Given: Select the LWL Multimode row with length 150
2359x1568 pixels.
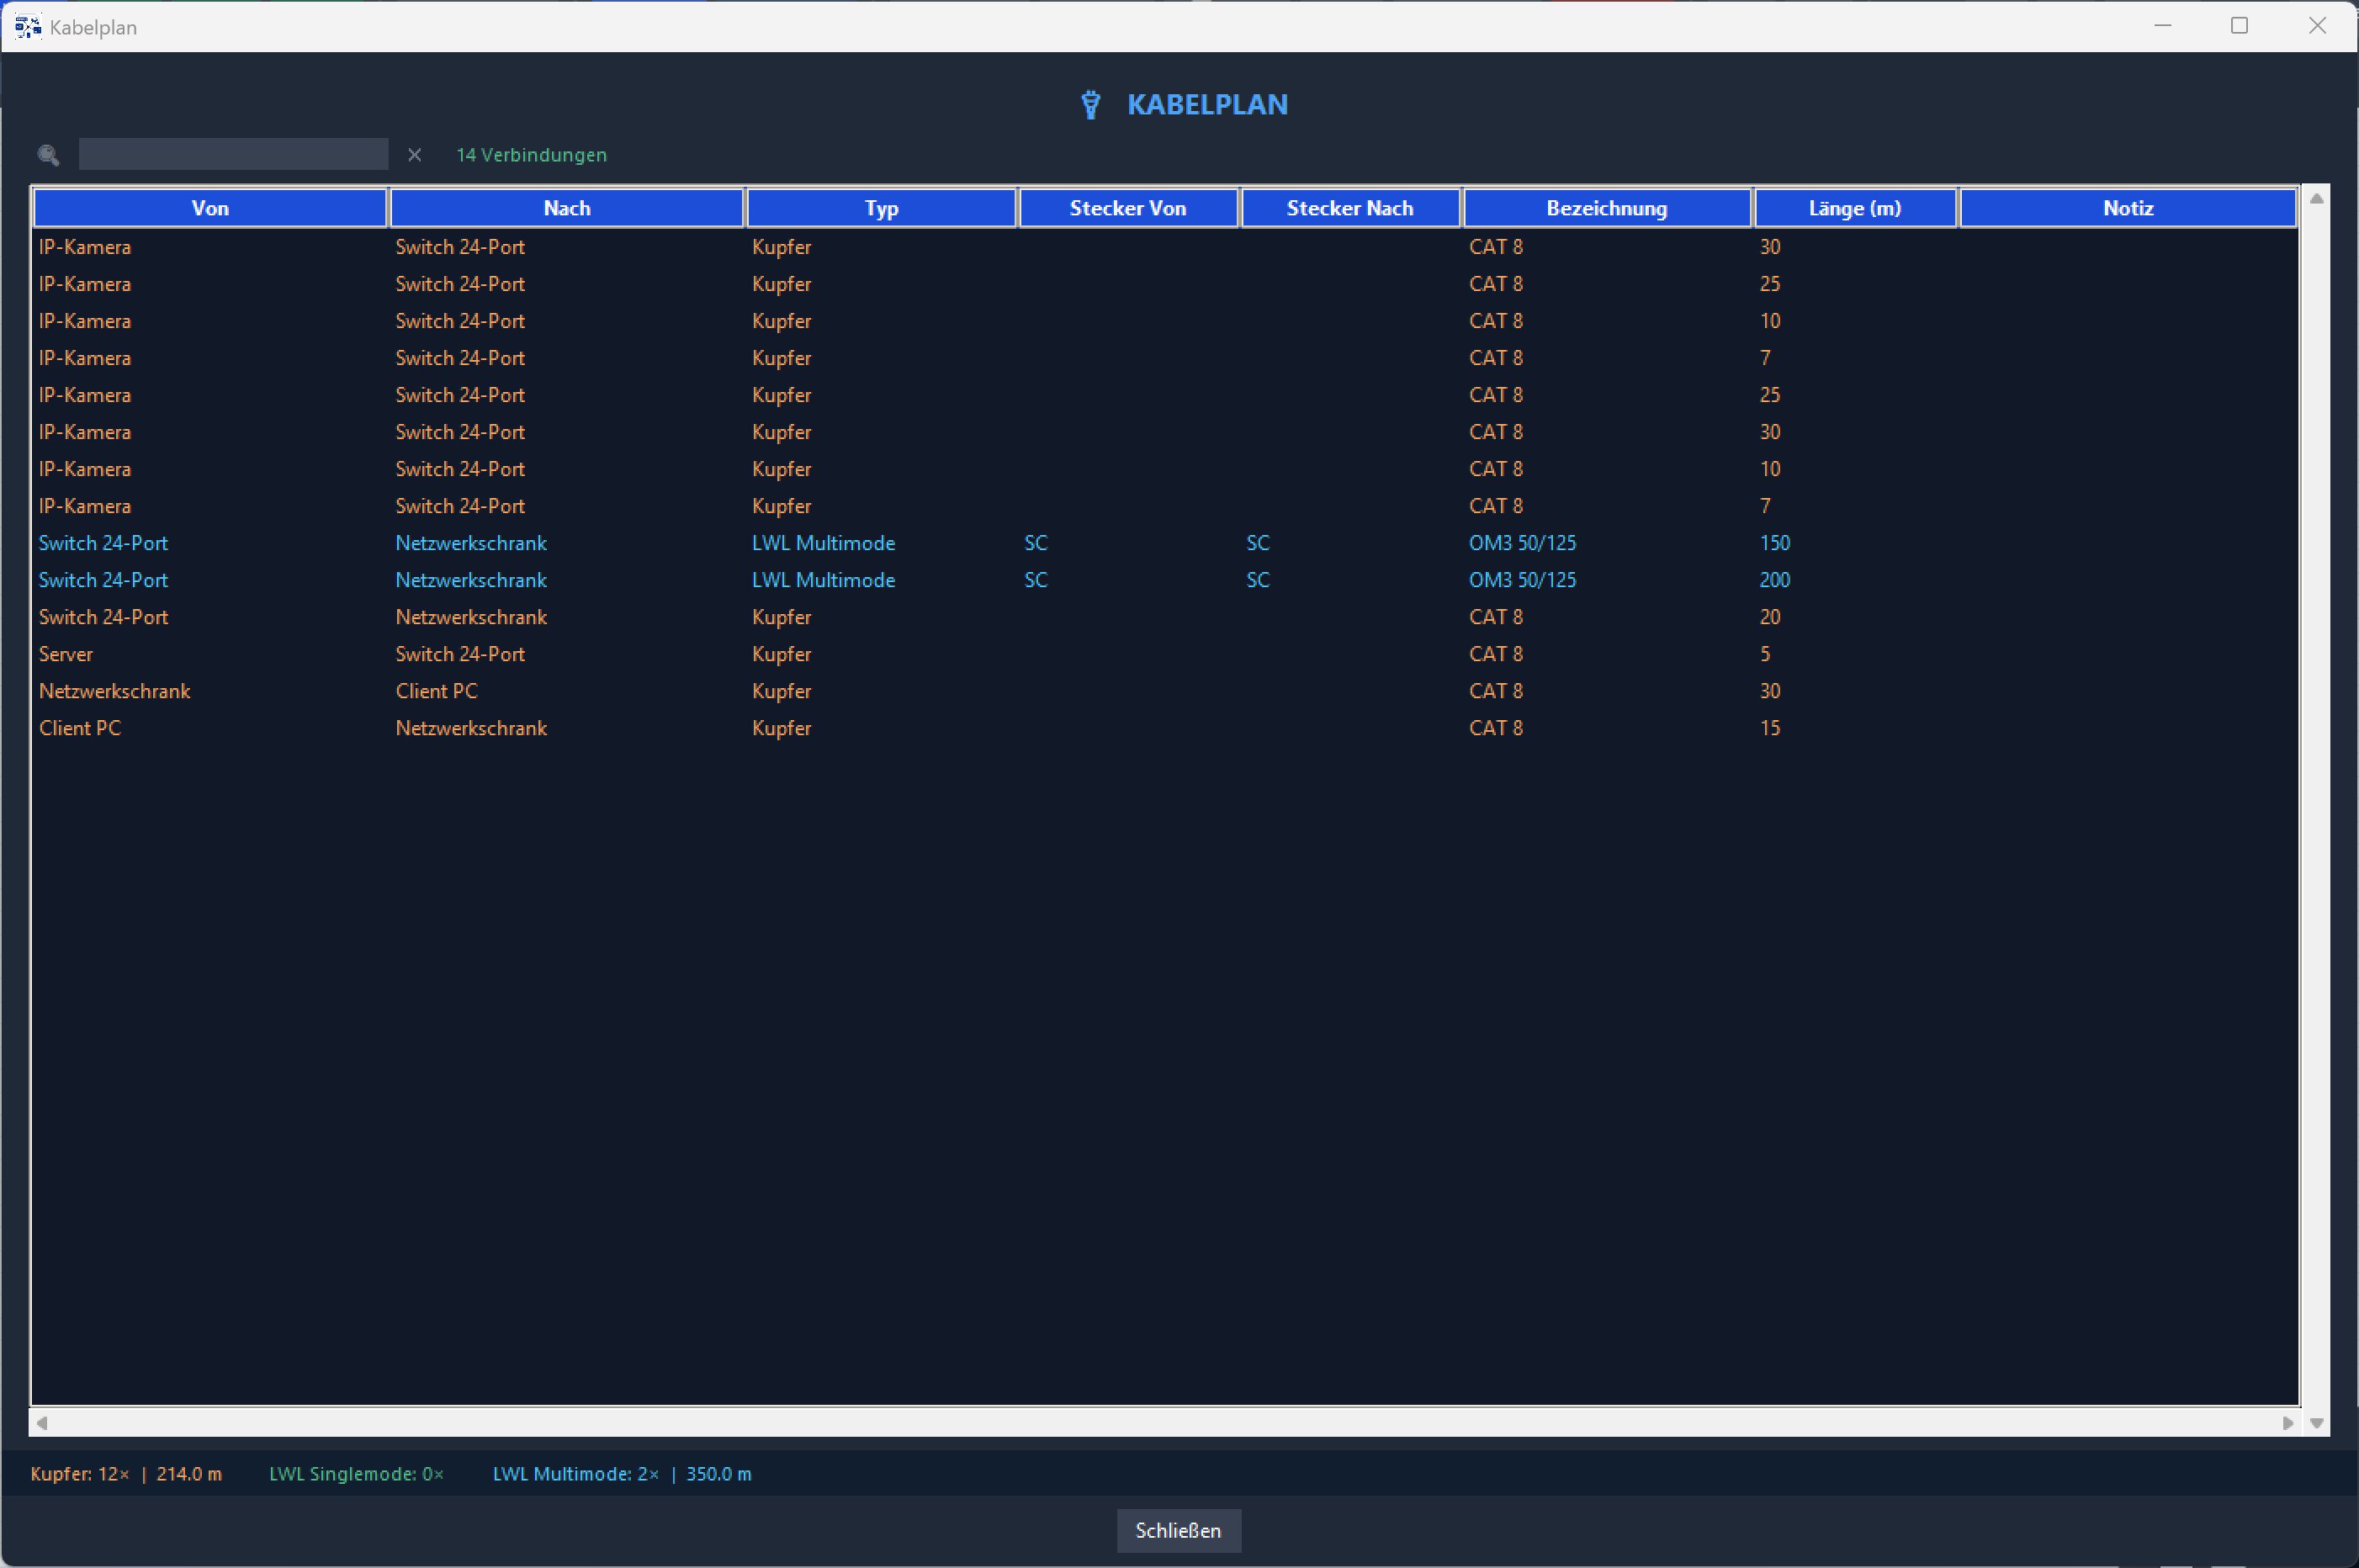Looking at the screenshot, I should 1165,543.
